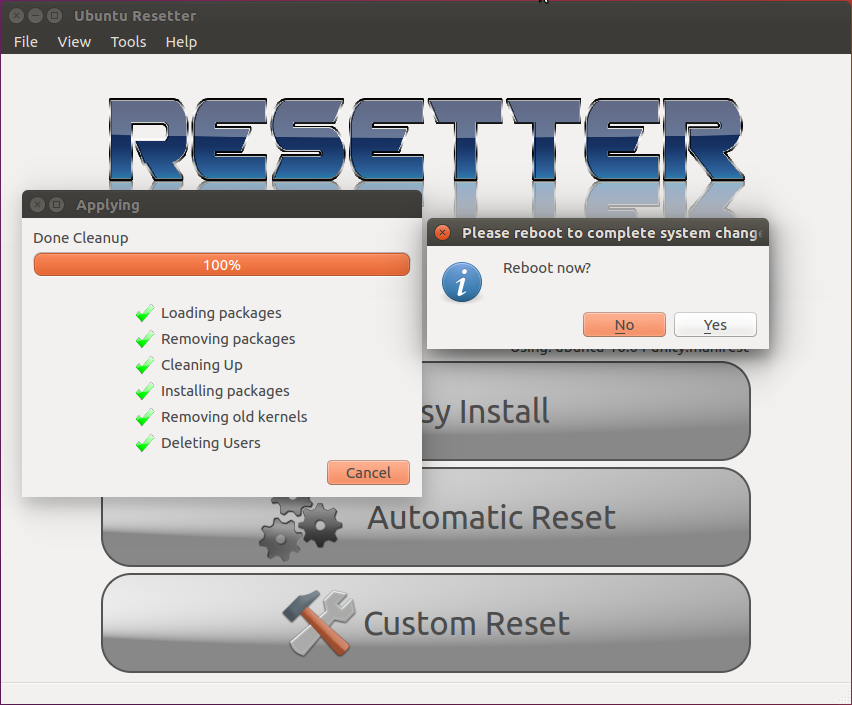Click the checkmark beside Removing old kernels
Viewport: 852px width, 705px height.
pyautogui.click(x=145, y=417)
